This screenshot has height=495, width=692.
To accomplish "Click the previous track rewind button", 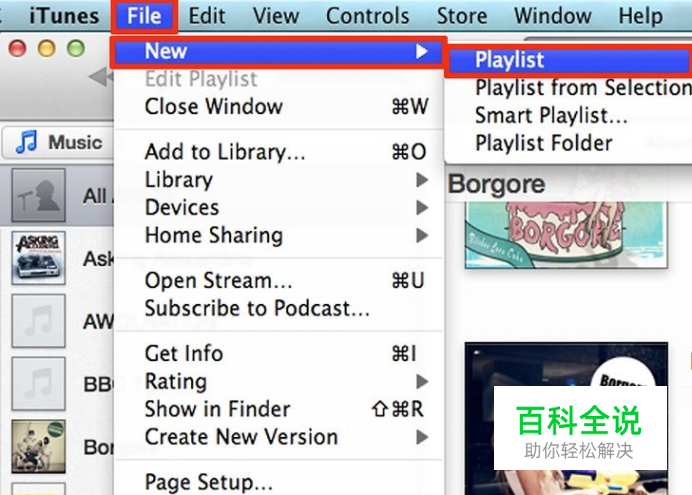I will point(101,77).
